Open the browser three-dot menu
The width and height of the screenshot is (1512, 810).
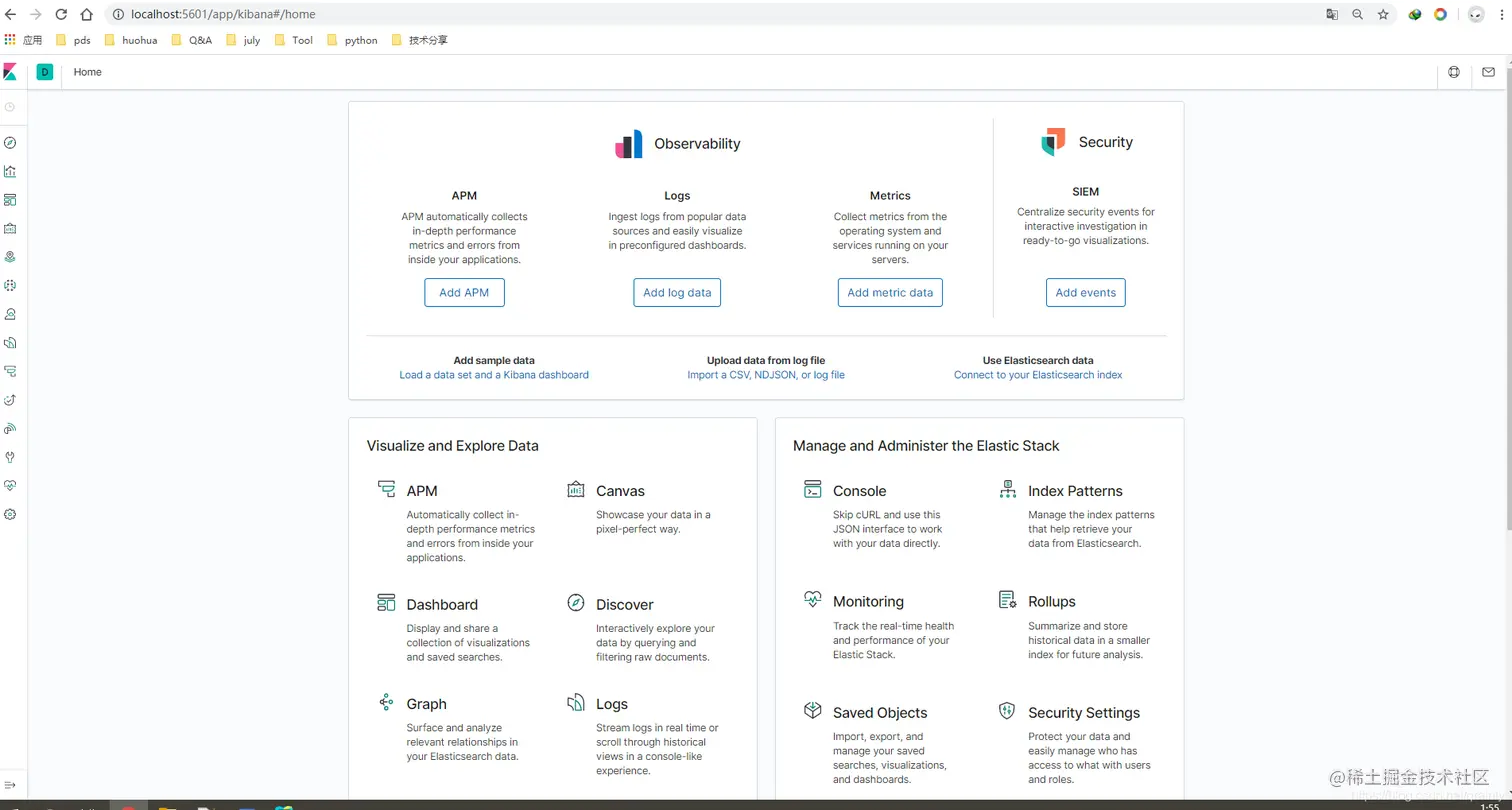tap(1501, 15)
